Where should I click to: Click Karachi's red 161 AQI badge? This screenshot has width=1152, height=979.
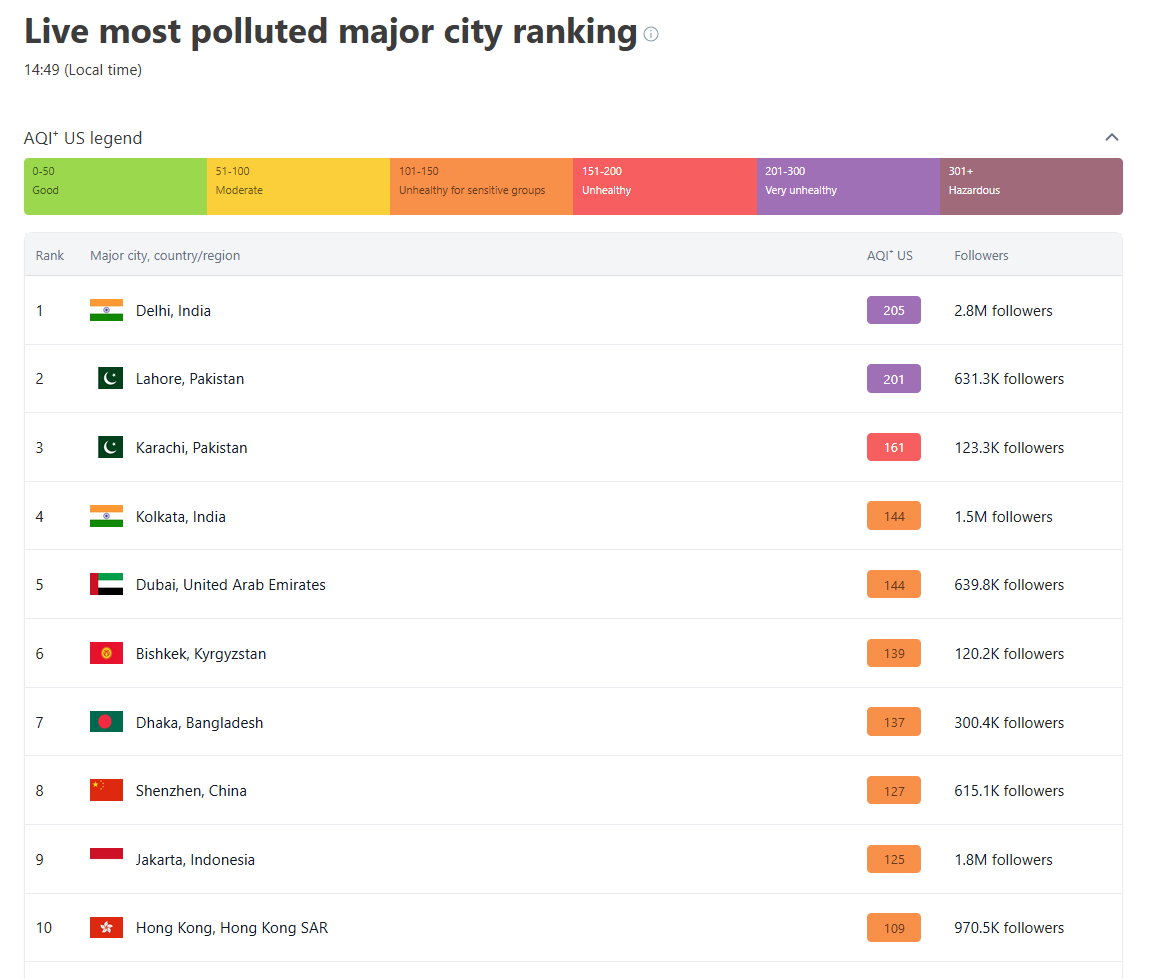click(x=893, y=447)
